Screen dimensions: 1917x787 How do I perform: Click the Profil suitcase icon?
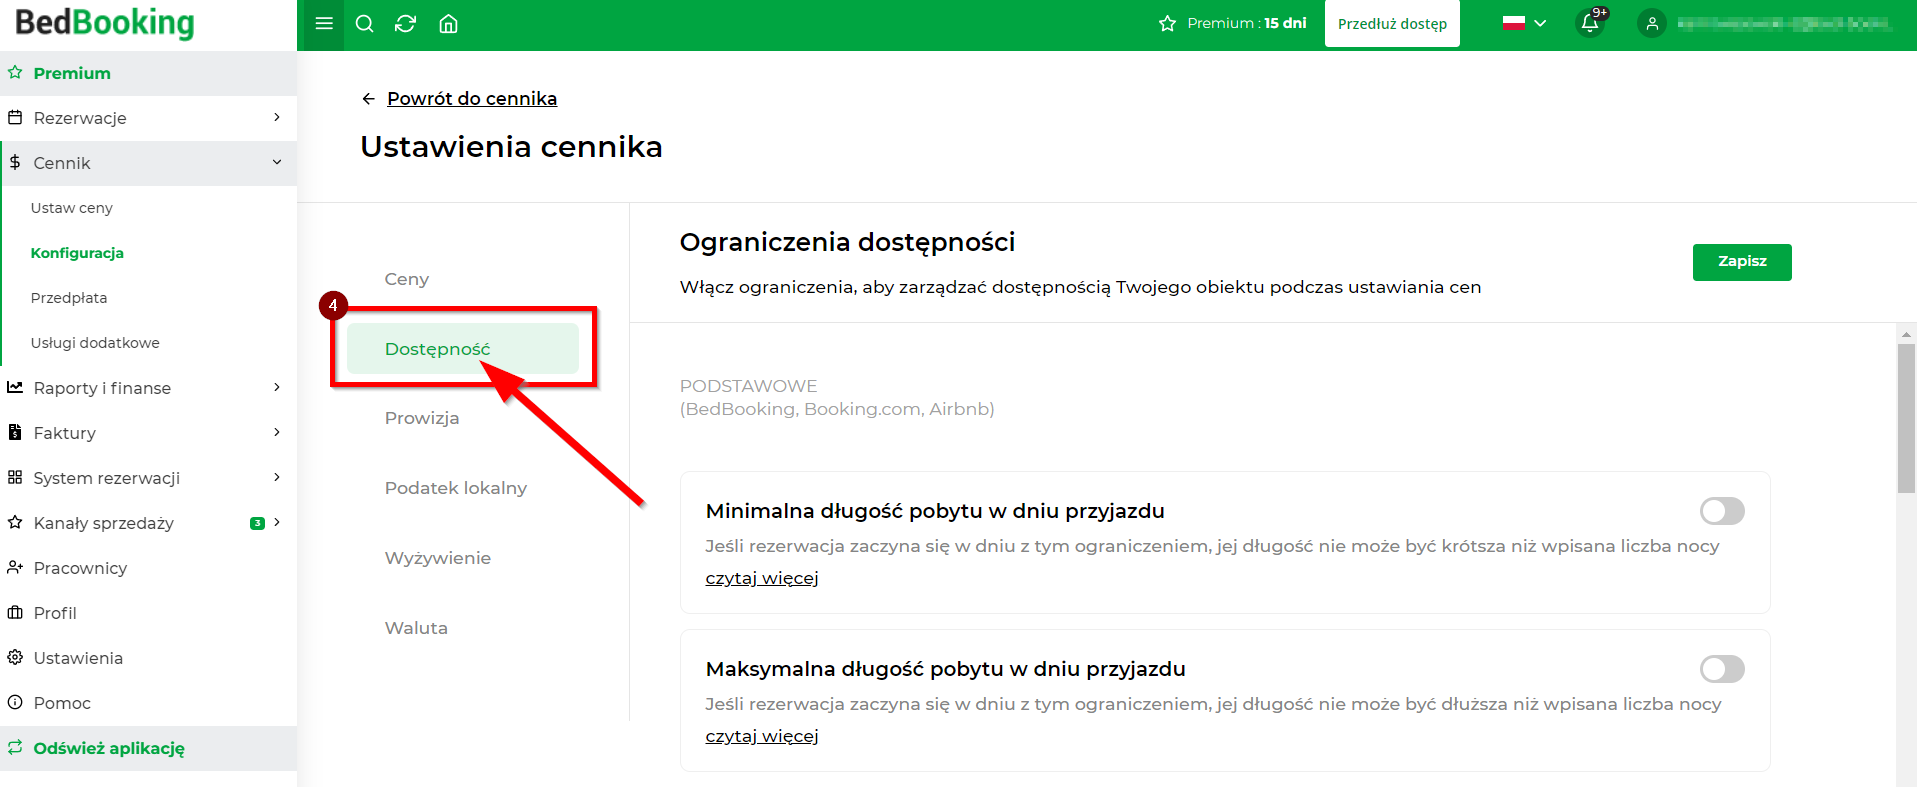[x=15, y=612]
